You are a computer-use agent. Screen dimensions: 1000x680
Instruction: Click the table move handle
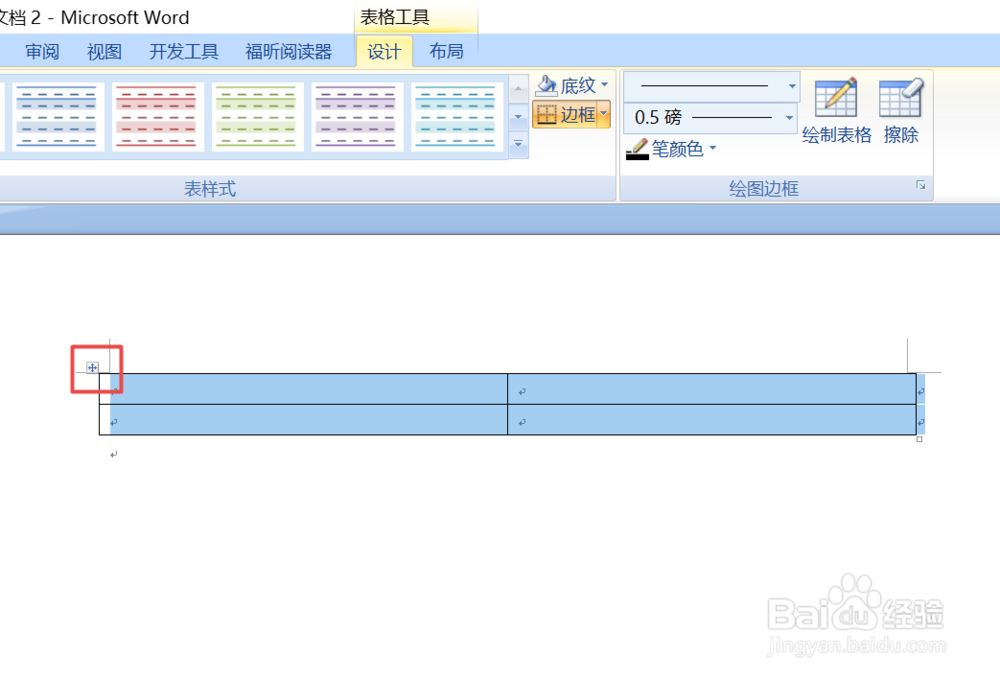(92, 367)
